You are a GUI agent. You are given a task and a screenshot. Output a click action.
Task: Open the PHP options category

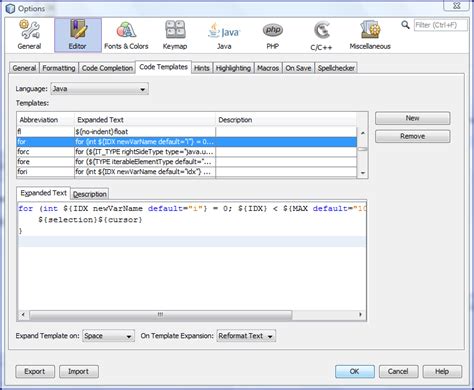(273, 35)
